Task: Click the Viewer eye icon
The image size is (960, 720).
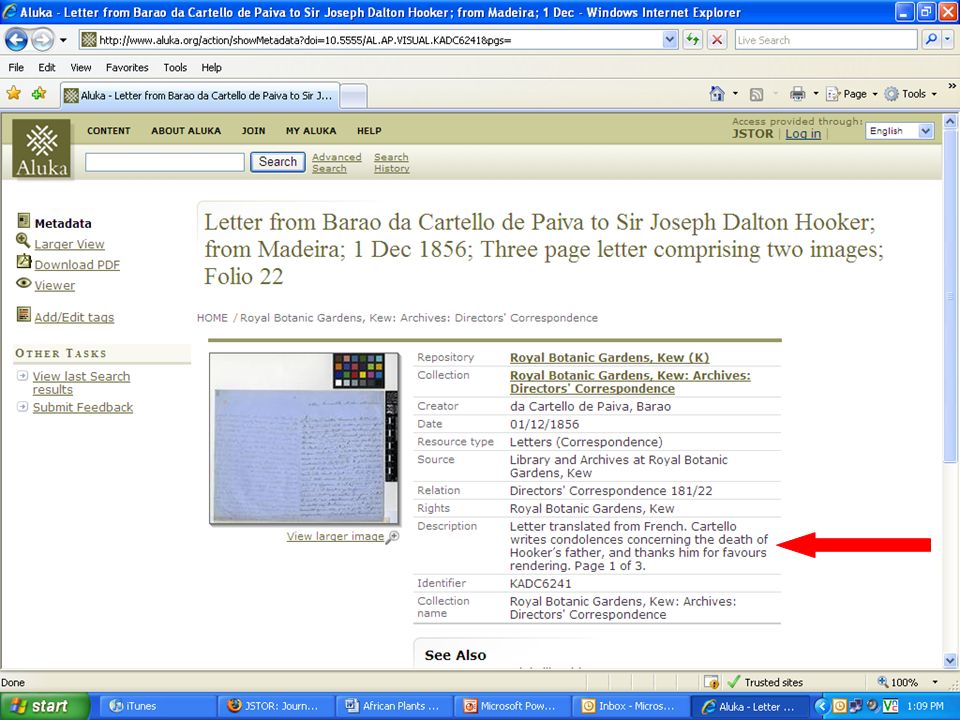Action: click(23, 283)
